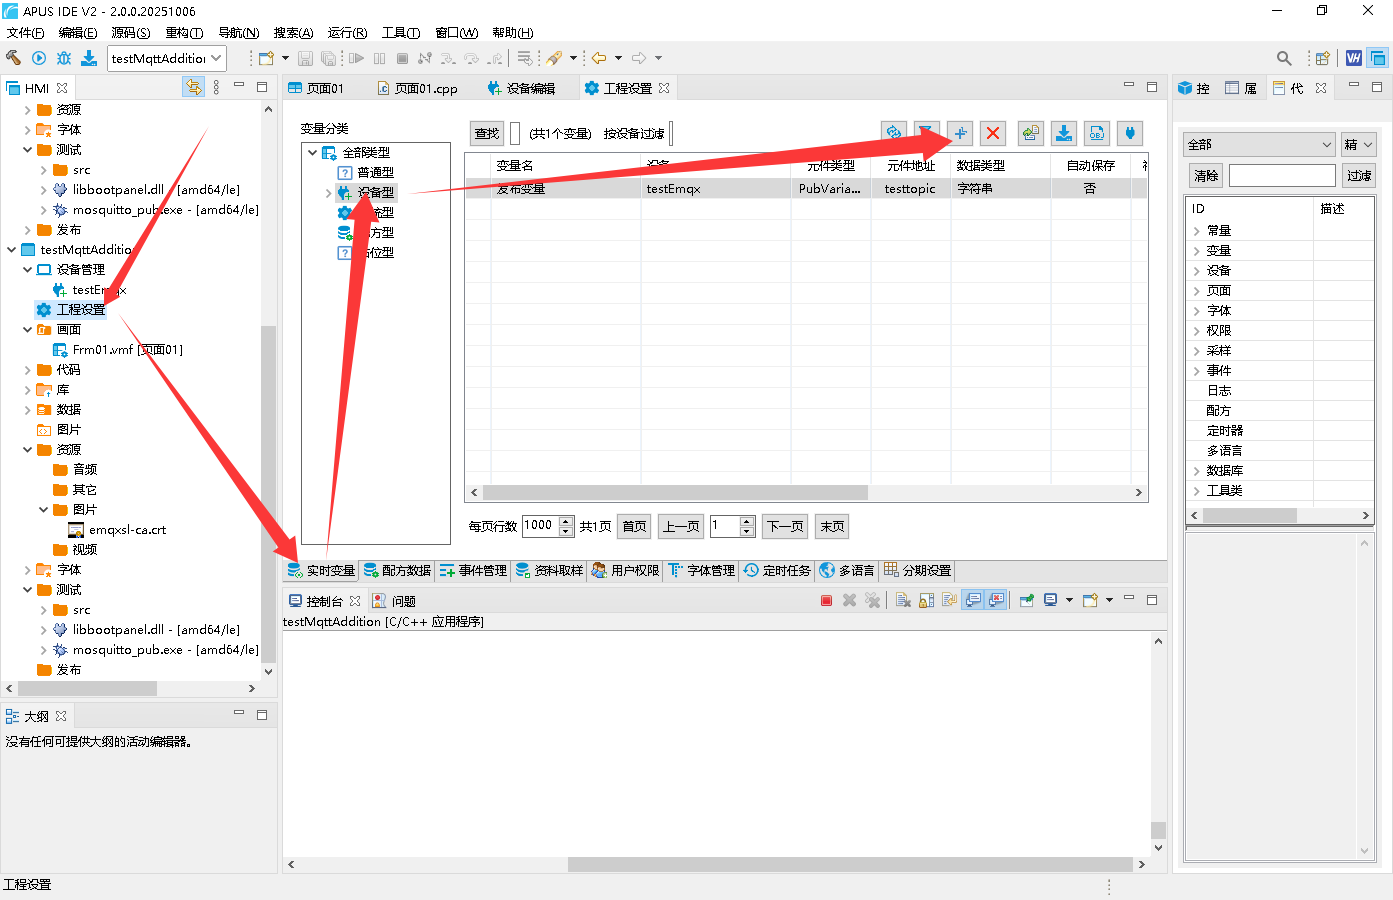Click the 每页行数 rows-per-page field

[541, 526]
